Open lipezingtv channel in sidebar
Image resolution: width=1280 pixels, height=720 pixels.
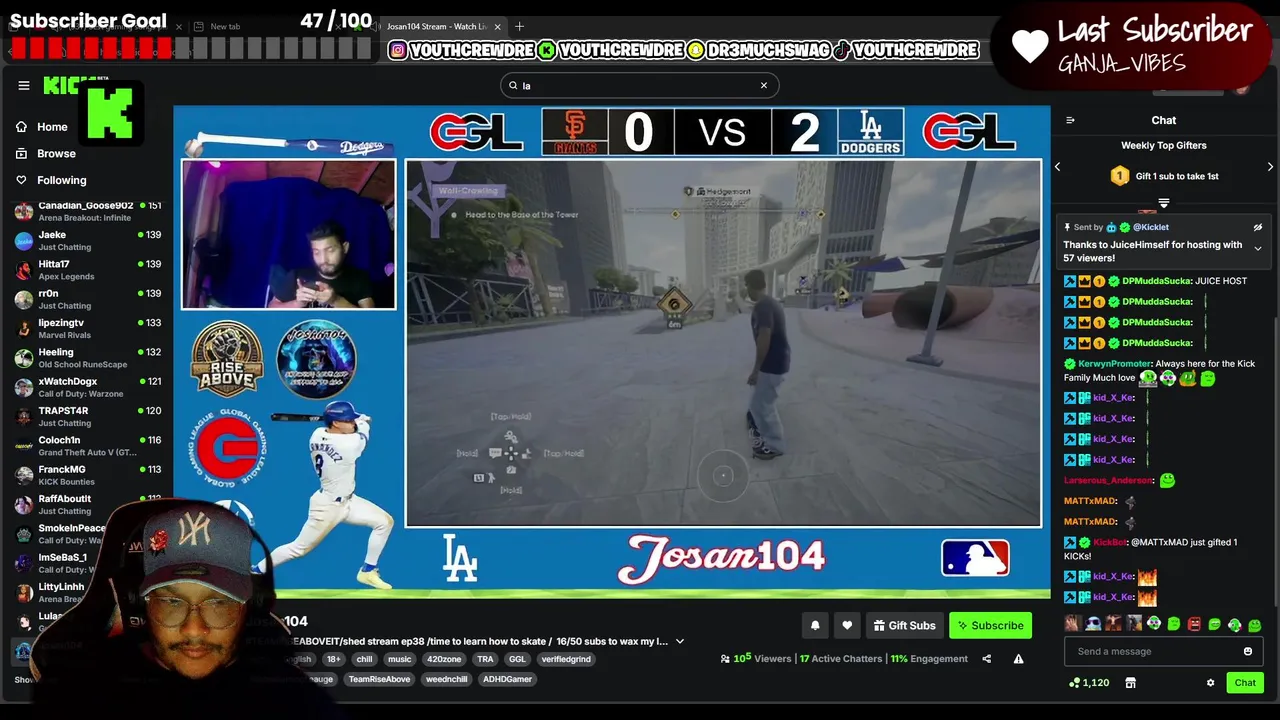click(87, 329)
